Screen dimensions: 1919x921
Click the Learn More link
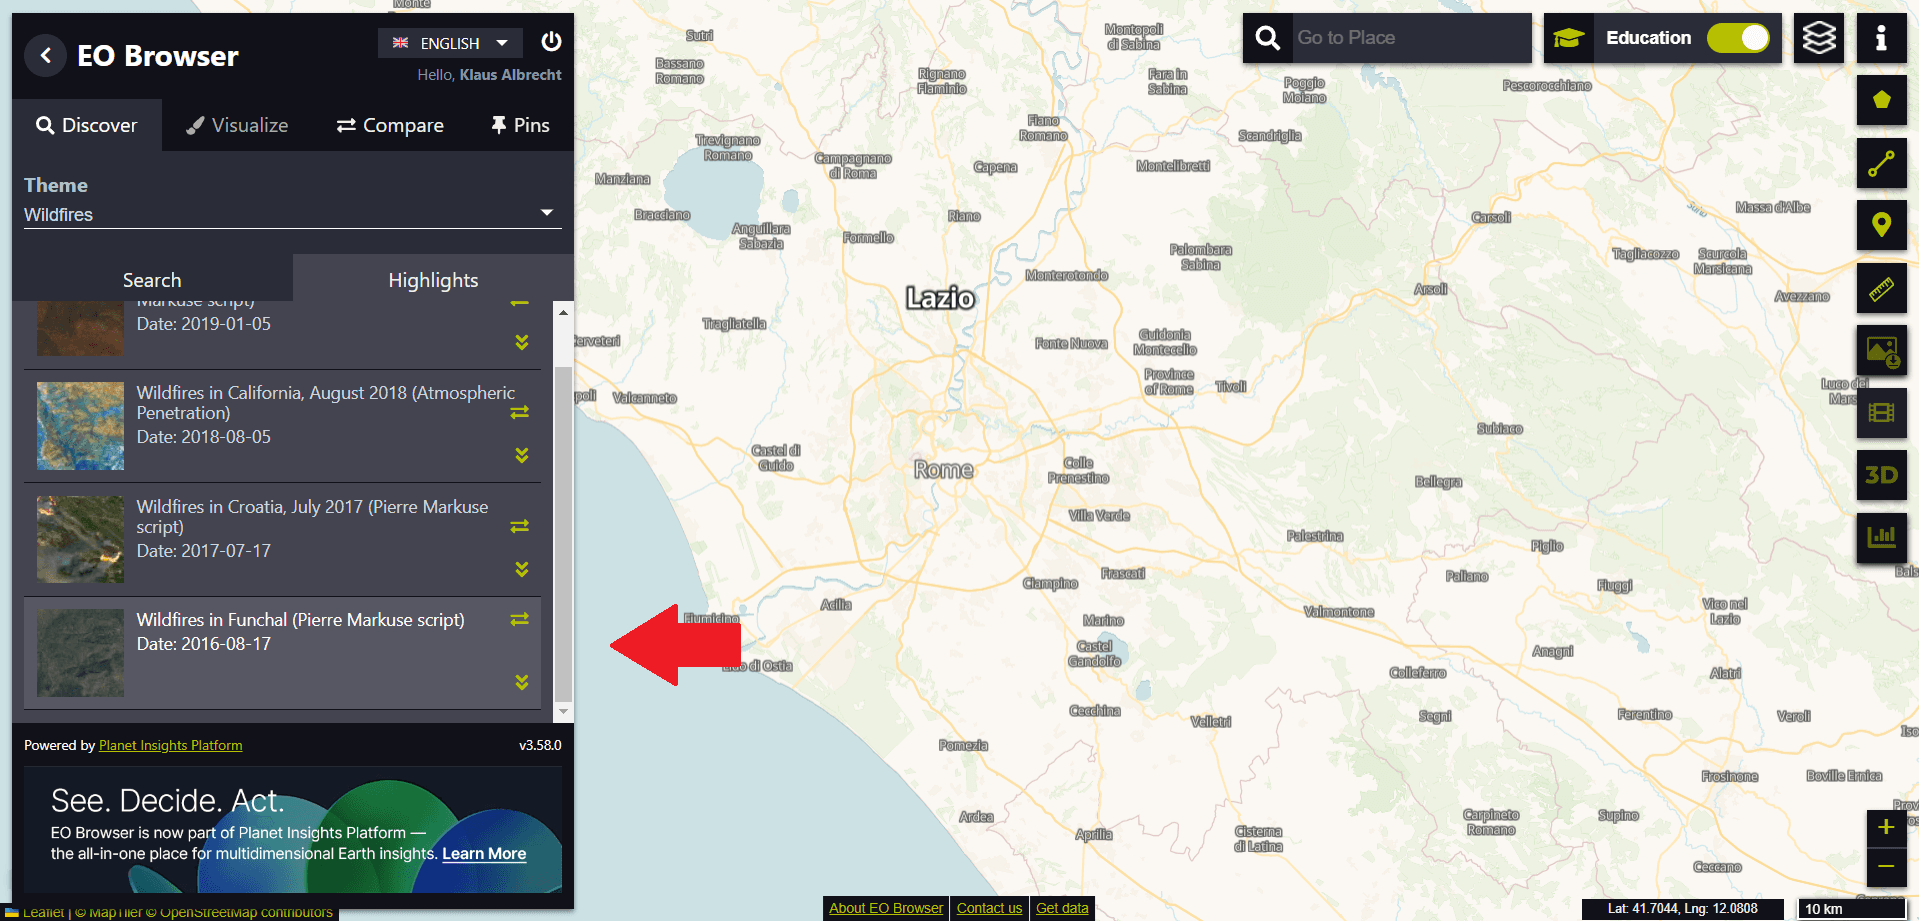484,854
